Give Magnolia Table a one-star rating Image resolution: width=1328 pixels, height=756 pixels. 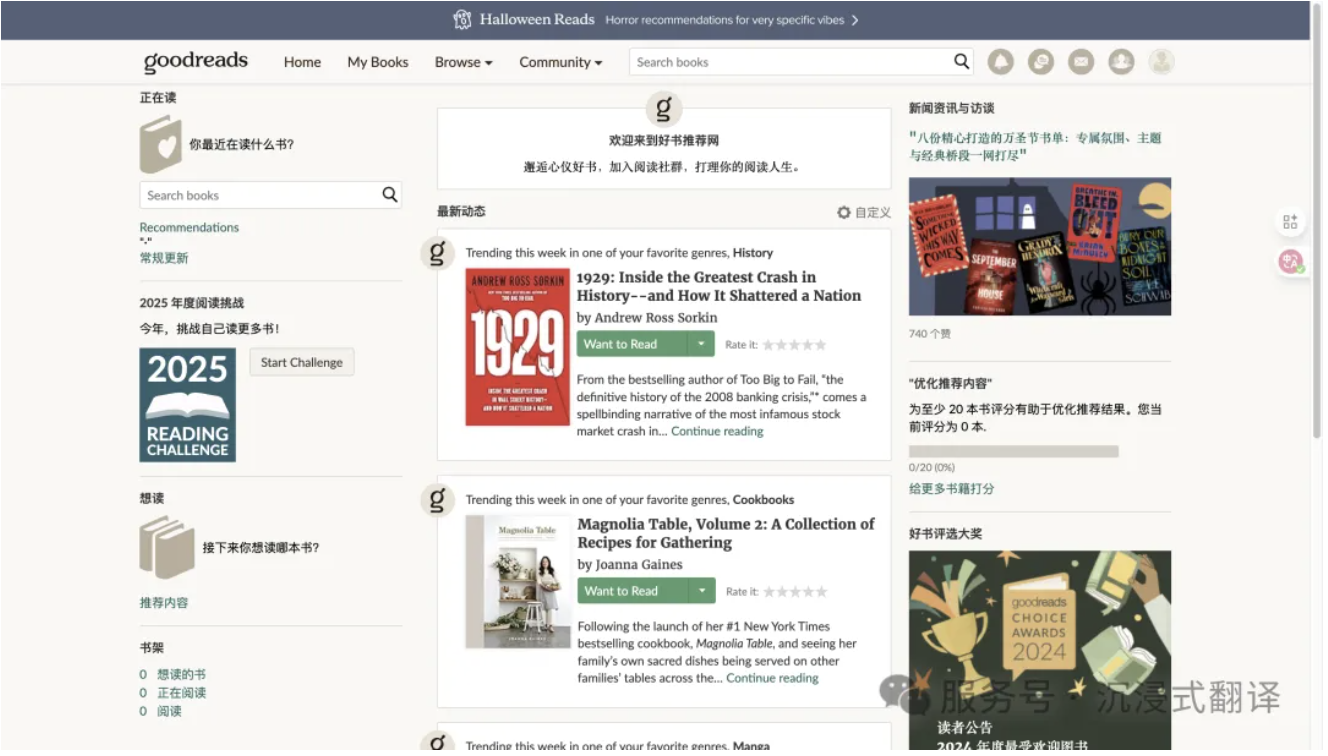[769, 592]
